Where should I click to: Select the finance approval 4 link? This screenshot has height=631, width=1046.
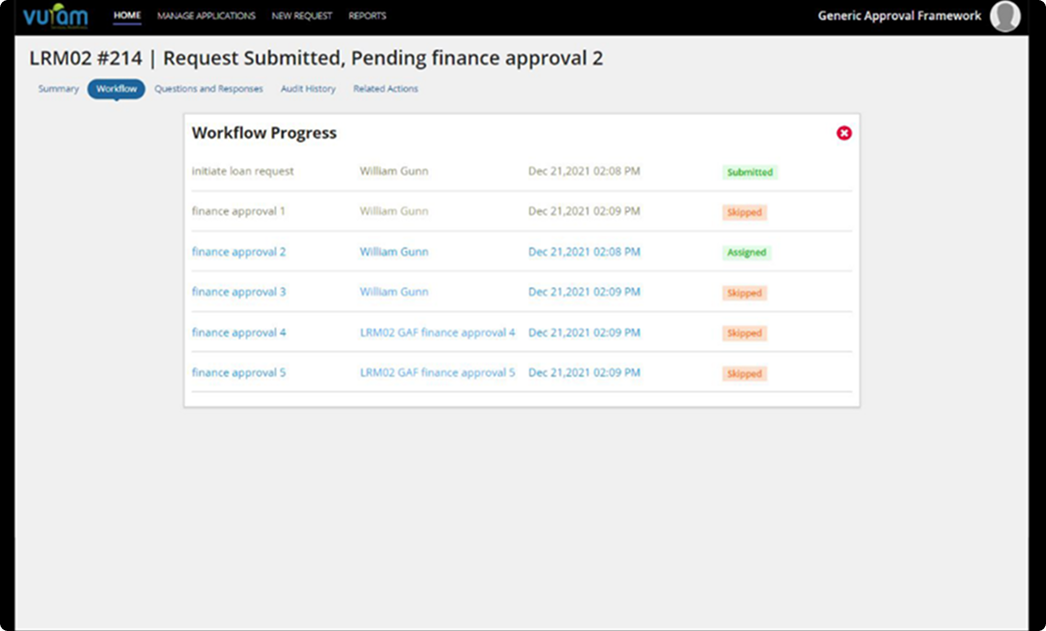tap(239, 332)
